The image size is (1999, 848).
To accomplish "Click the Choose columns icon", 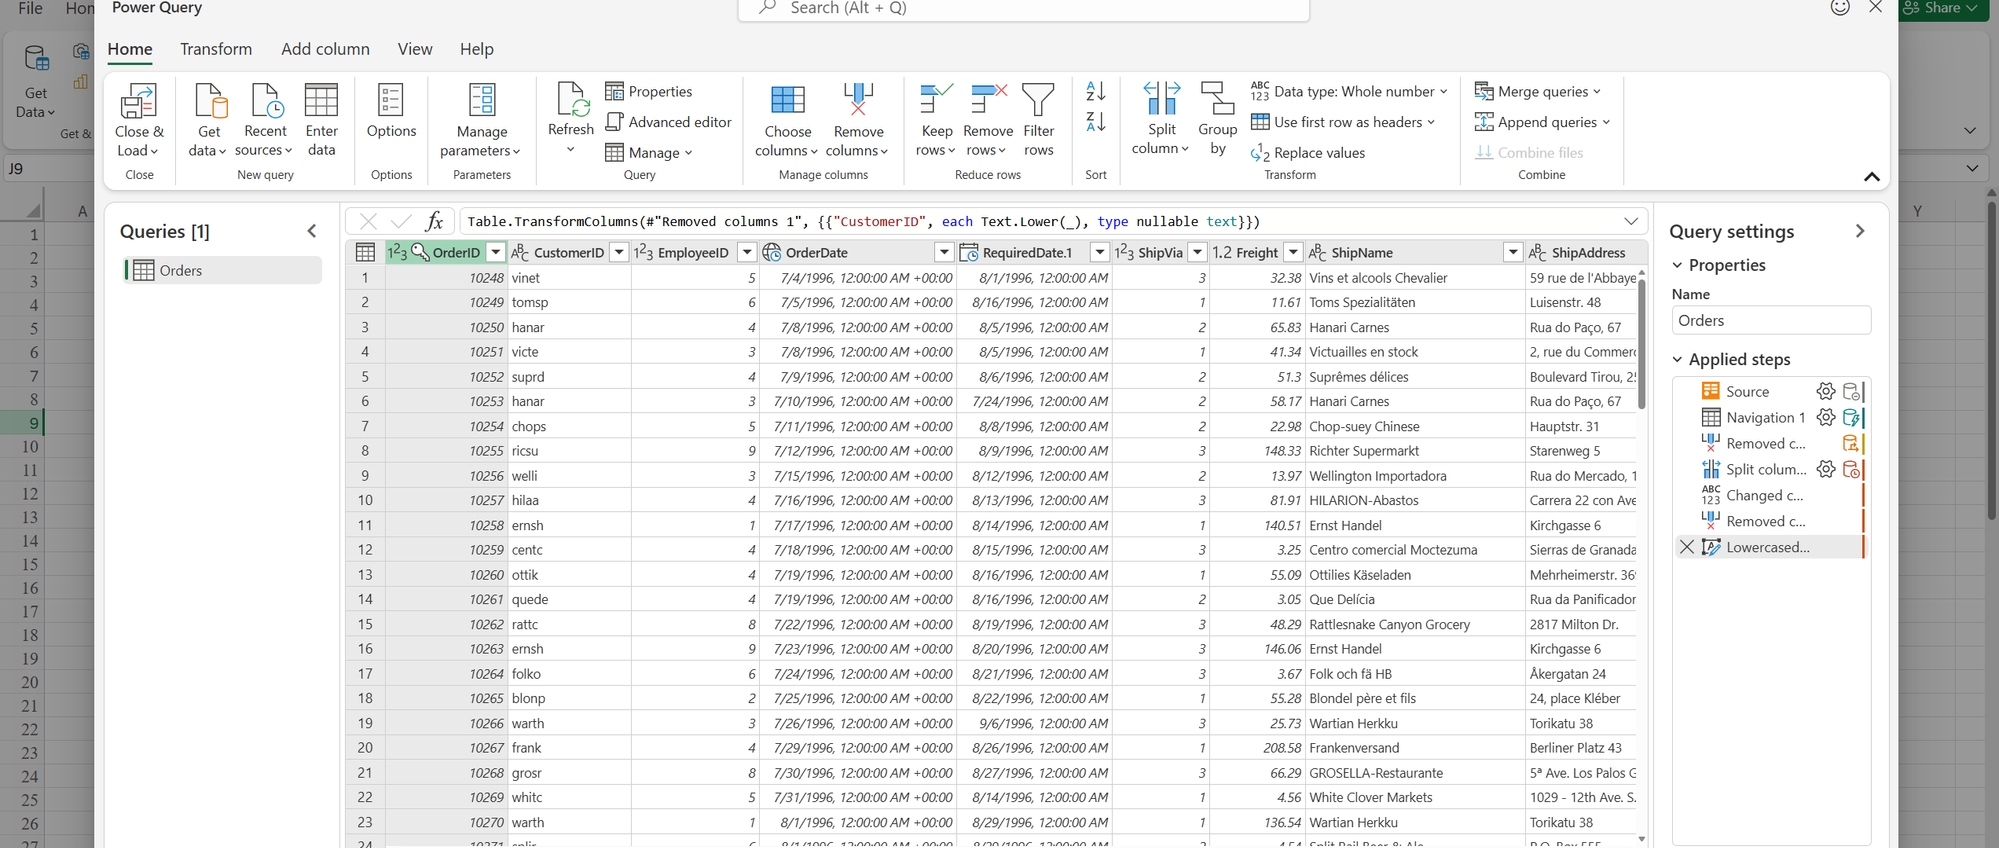I will [x=787, y=101].
